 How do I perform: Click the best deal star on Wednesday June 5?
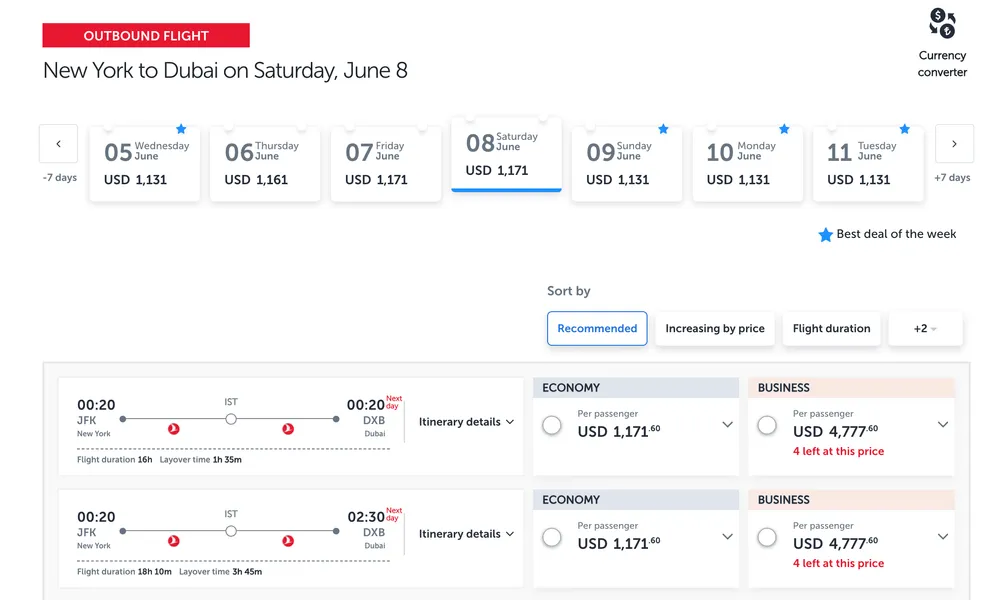(x=181, y=129)
